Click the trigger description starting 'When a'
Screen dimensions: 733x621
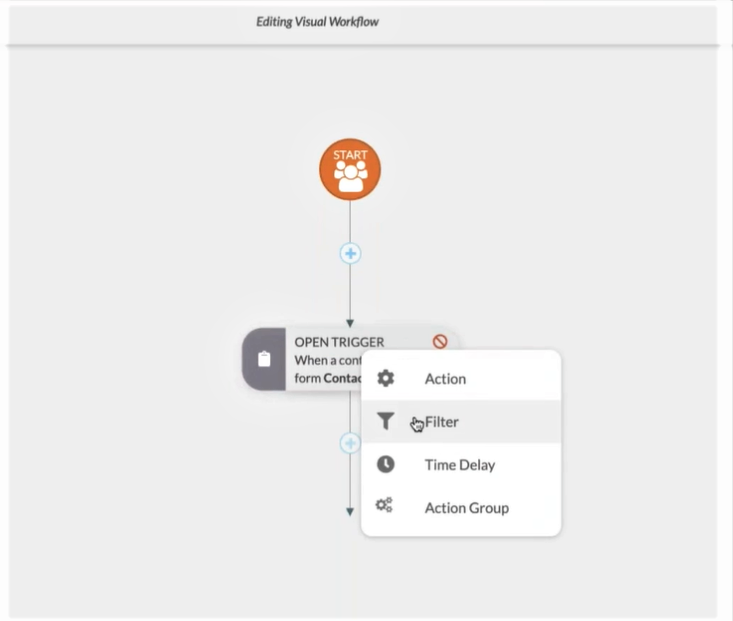(326, 360)
